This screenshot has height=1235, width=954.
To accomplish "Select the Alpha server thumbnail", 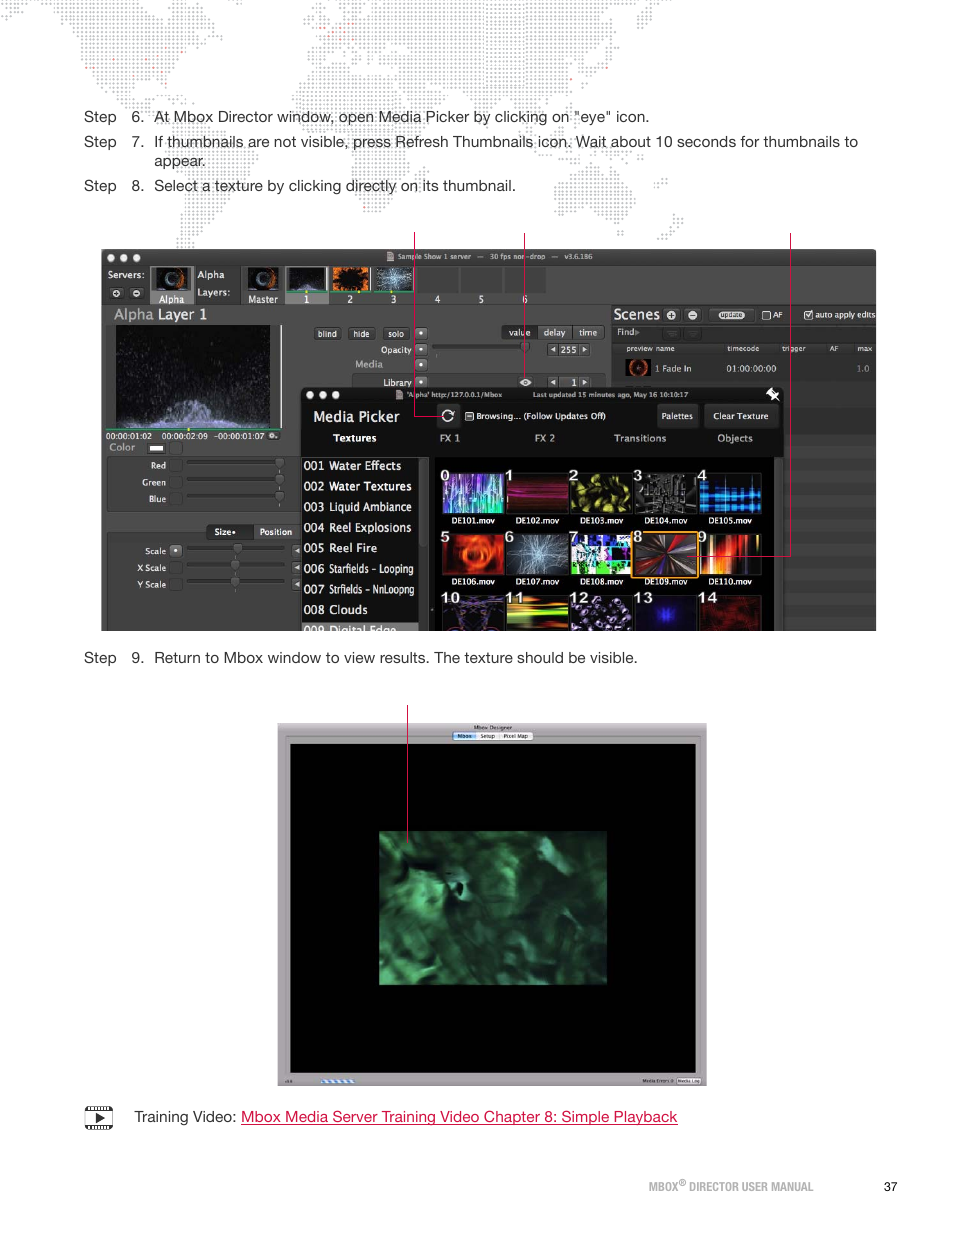I will [x=172, y=285].
